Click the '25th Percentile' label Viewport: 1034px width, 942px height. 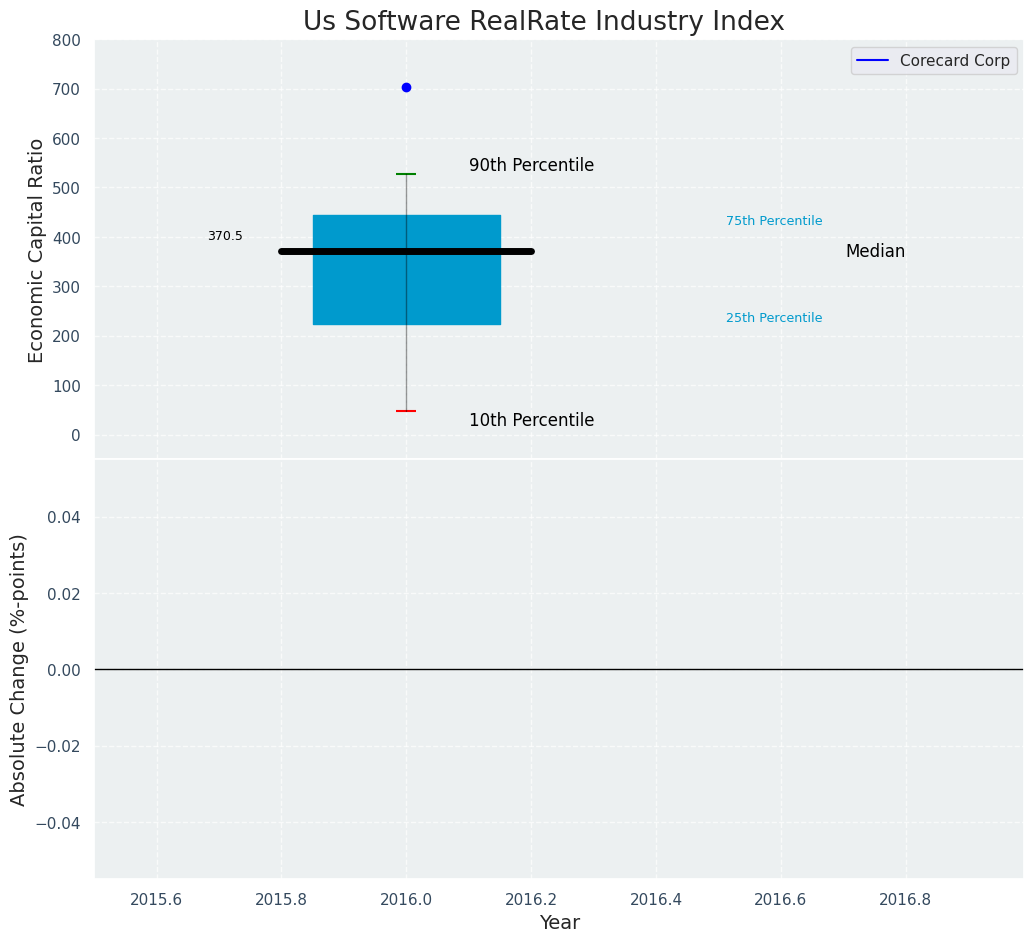point(774,318)
